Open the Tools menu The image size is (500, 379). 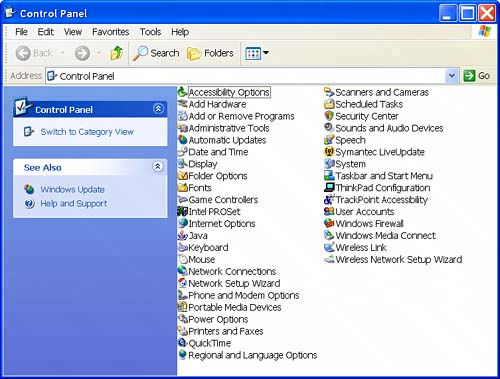pyautogui.click(x=150, y=32)
